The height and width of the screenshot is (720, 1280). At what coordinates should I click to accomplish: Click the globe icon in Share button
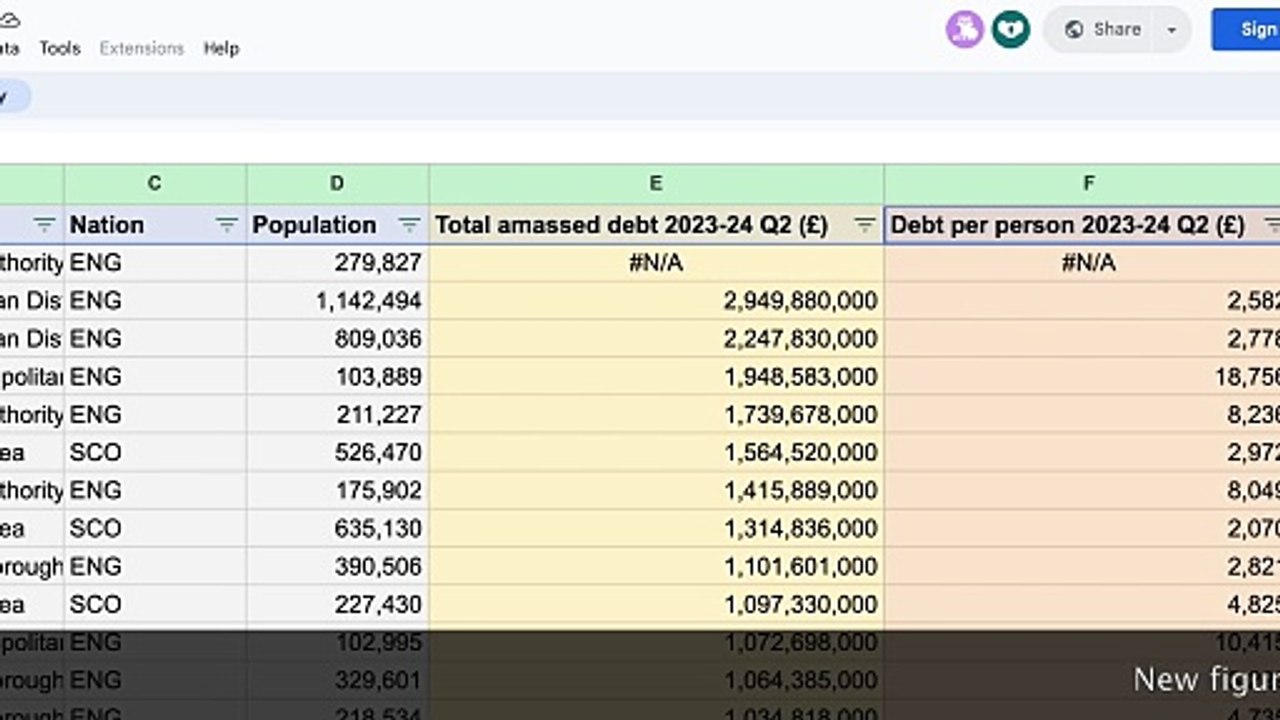coord(1075,30)
